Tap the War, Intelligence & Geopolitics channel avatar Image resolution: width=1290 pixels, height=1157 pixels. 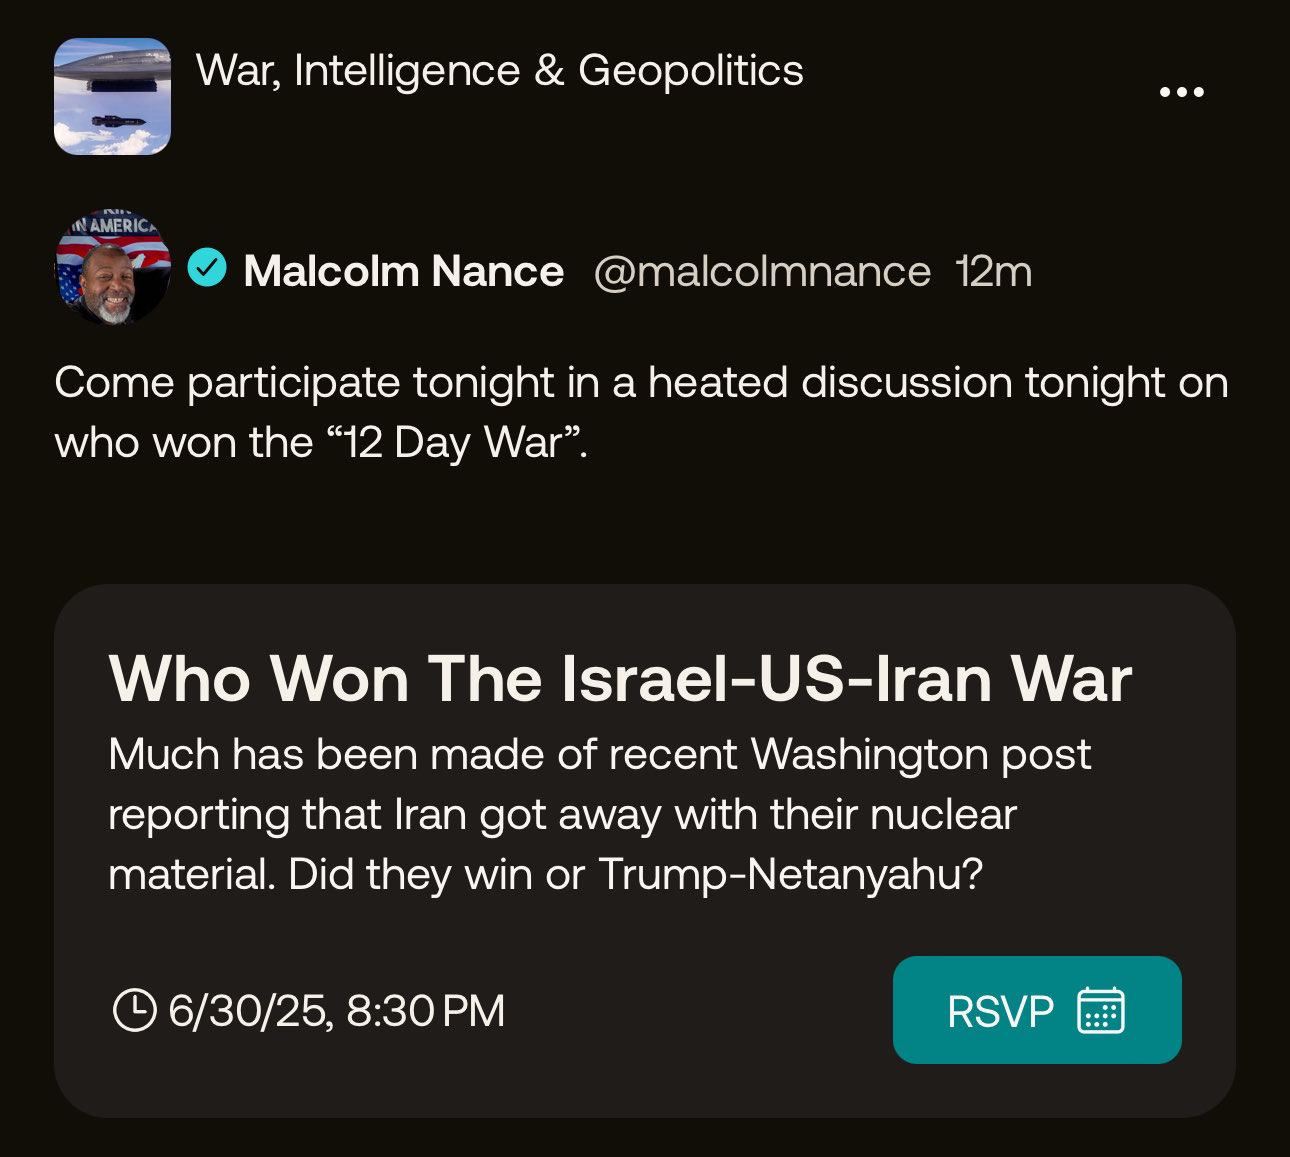click(x=112, y=96)
